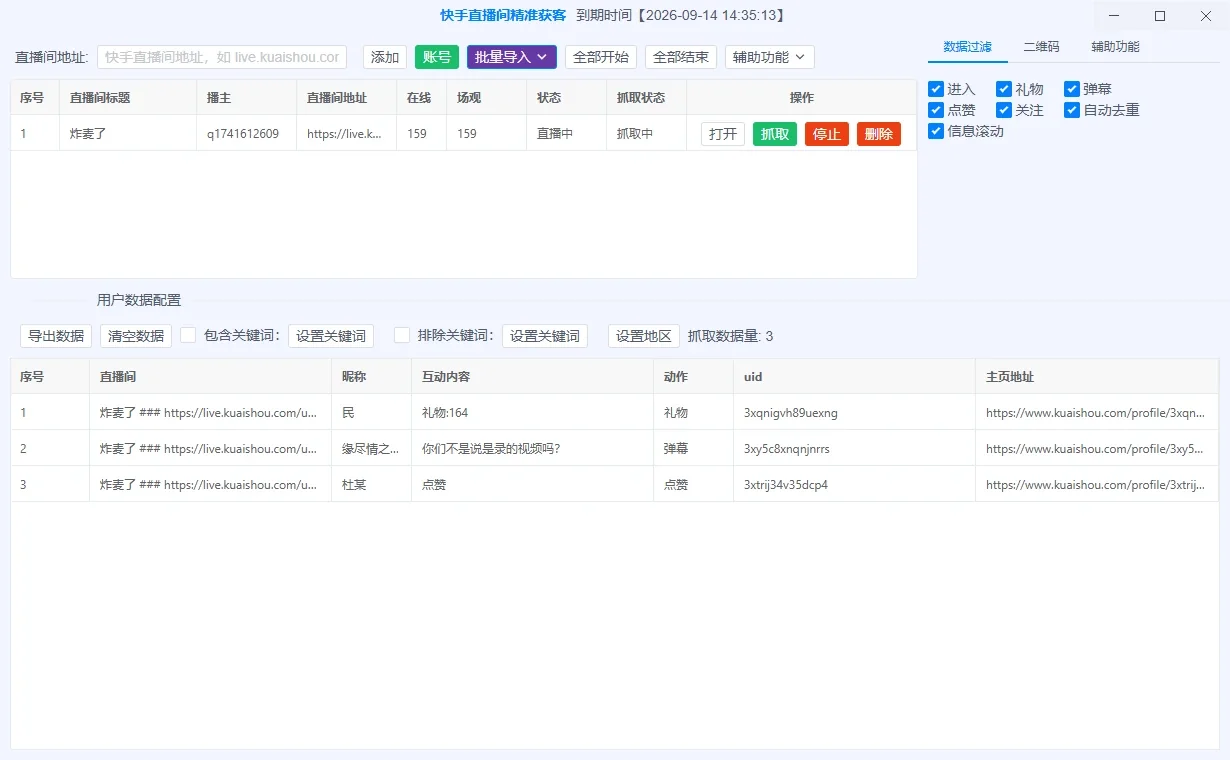
Task: Disable the 自动去重 checkbox
Action: point(1072,110)
